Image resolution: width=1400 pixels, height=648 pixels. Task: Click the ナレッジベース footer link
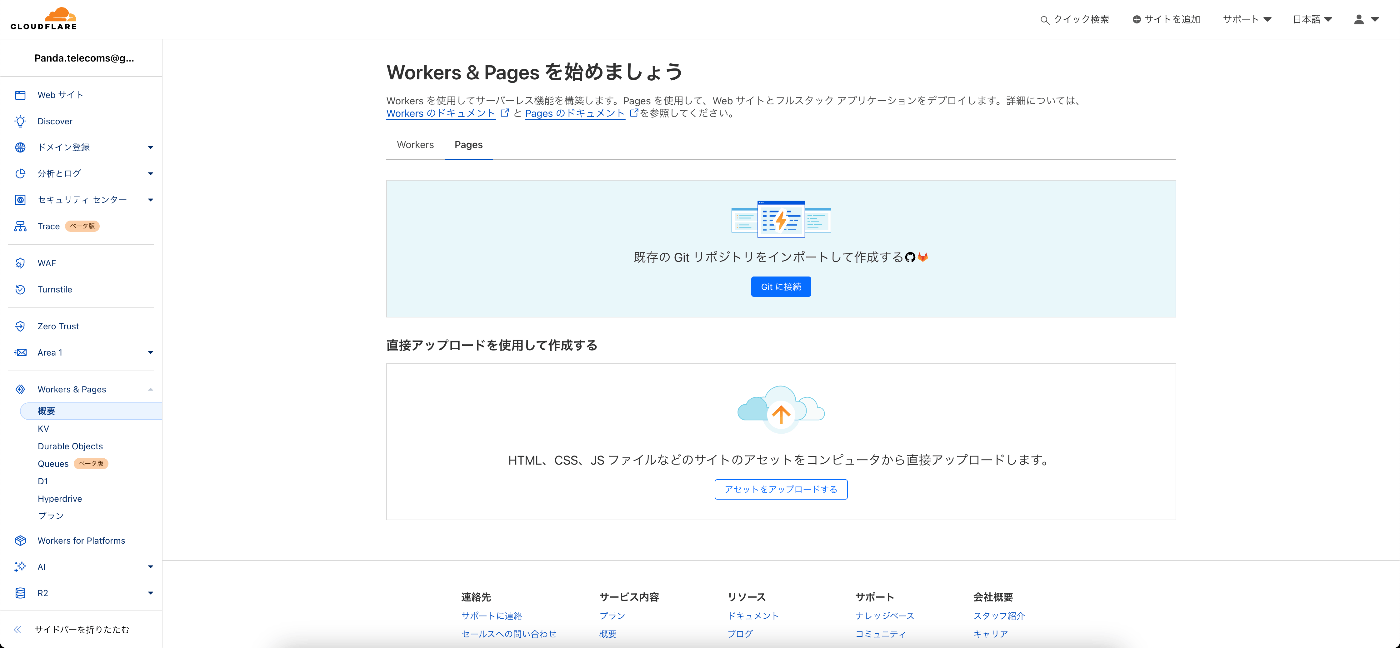point(885,616)
